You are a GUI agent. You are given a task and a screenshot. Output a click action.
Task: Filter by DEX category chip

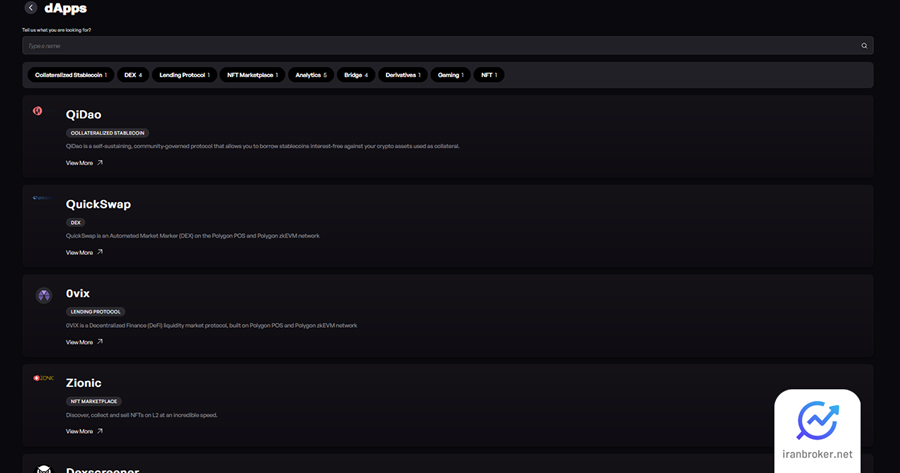click(133, 75)
